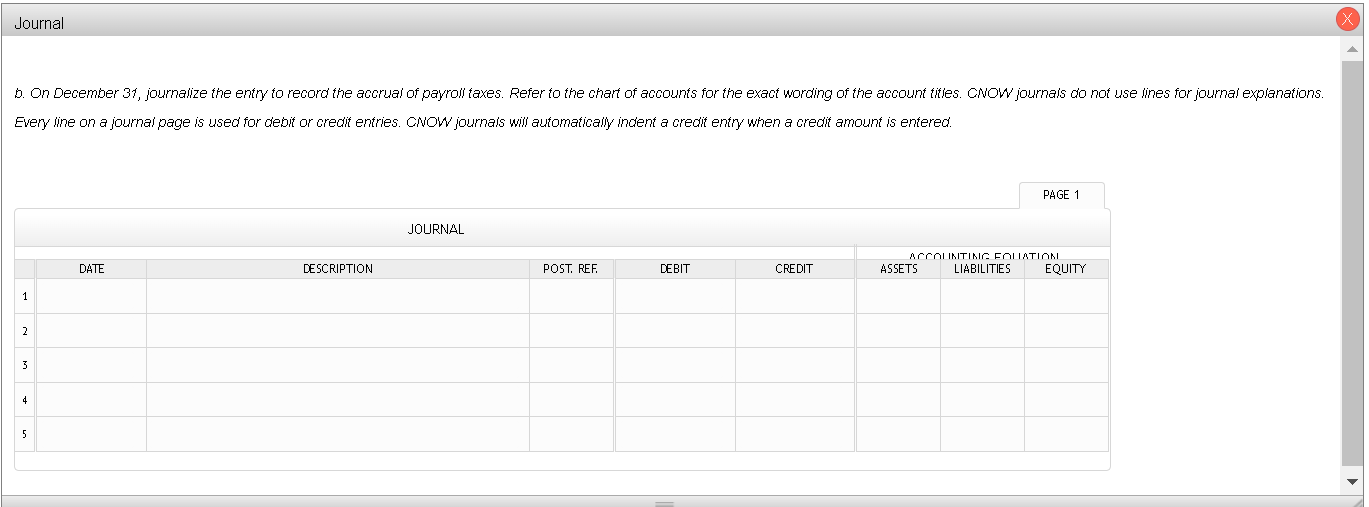Click the Description cell in row 2
Image resolution: width=1369 pixels, height=507 pixels.
tap(338, 331)
